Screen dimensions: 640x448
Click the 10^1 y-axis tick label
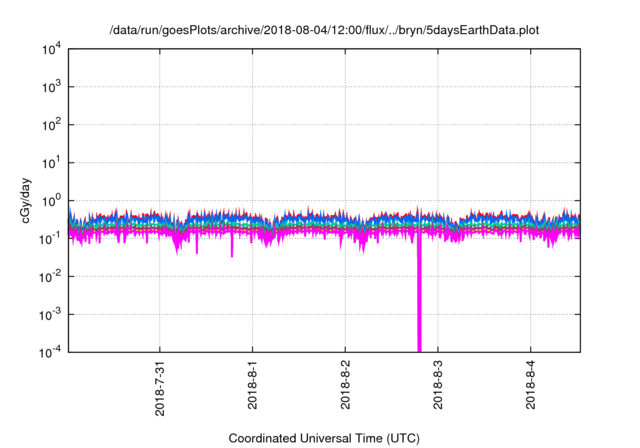point(52,163)
